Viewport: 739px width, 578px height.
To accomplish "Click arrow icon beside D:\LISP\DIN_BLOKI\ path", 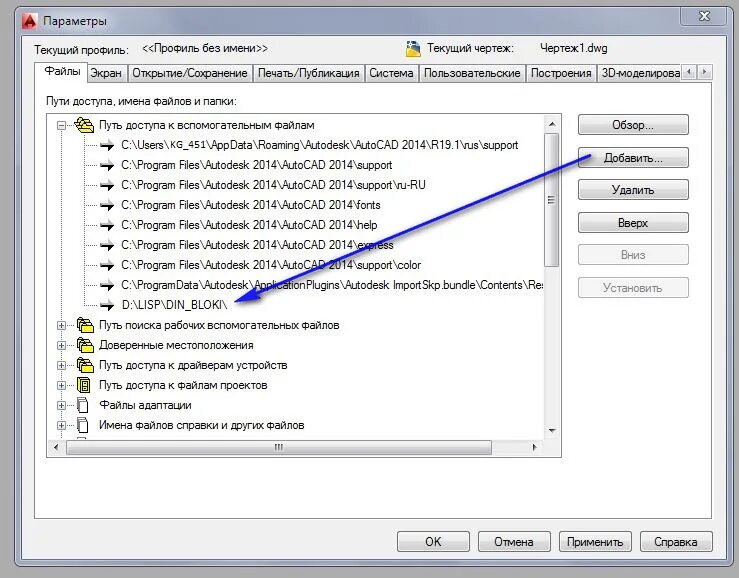I will pos(107,305).
